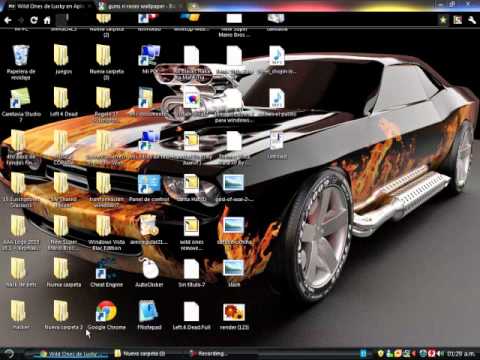The height and width of the screenshot is (360, 480).
Task: Launch the AutoClicker mouse icon
Action: 149,273
